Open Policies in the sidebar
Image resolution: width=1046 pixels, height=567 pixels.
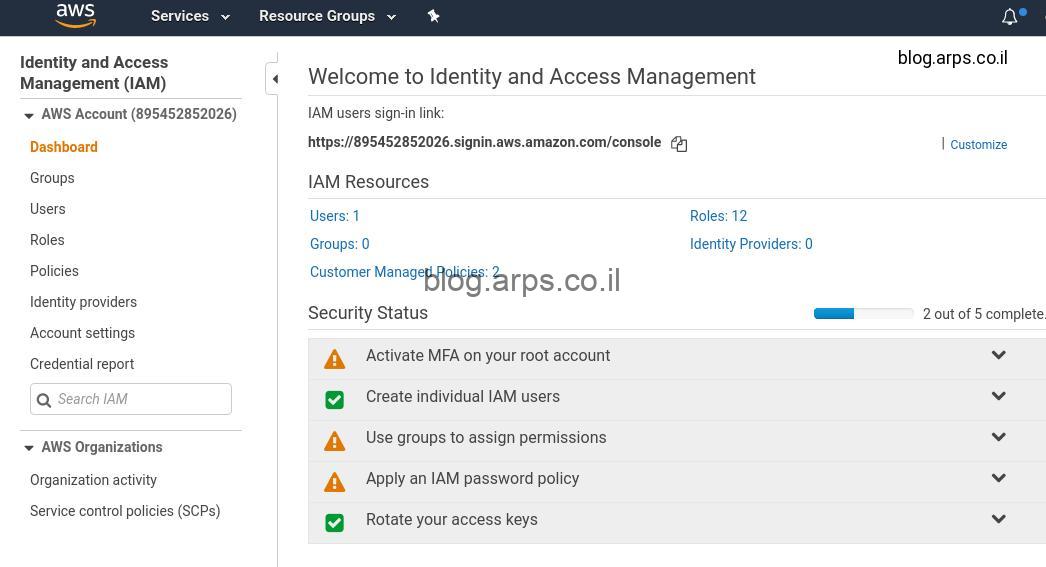coord(54,271)
